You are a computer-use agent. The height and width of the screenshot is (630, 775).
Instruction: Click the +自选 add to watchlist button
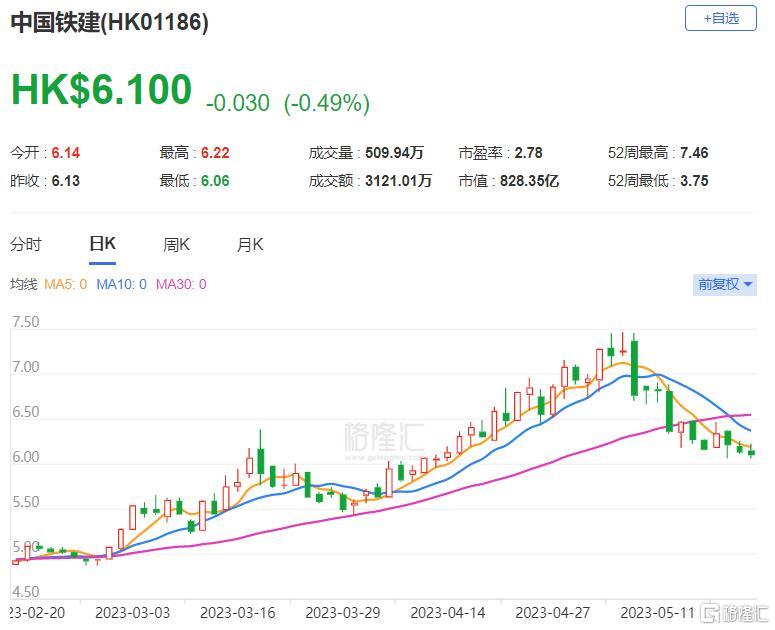click(x=720, y=18)
